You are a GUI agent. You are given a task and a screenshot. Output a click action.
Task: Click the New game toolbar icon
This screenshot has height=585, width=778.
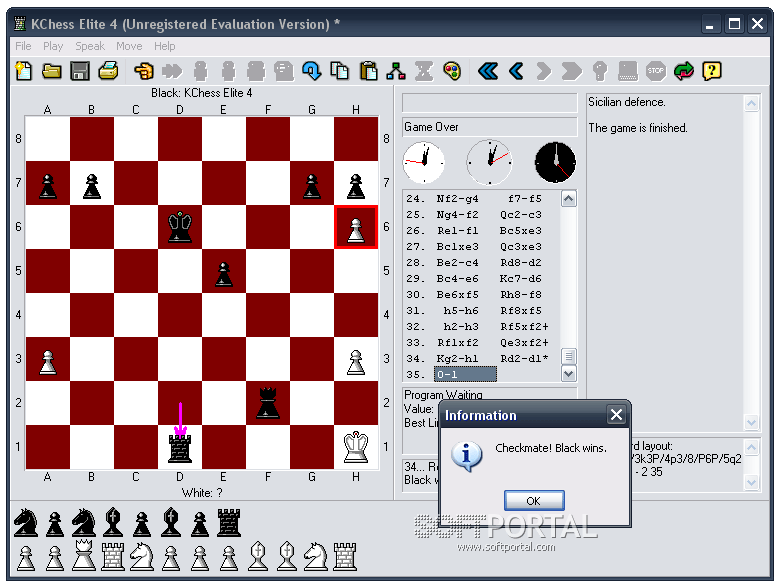click(23, 71)
